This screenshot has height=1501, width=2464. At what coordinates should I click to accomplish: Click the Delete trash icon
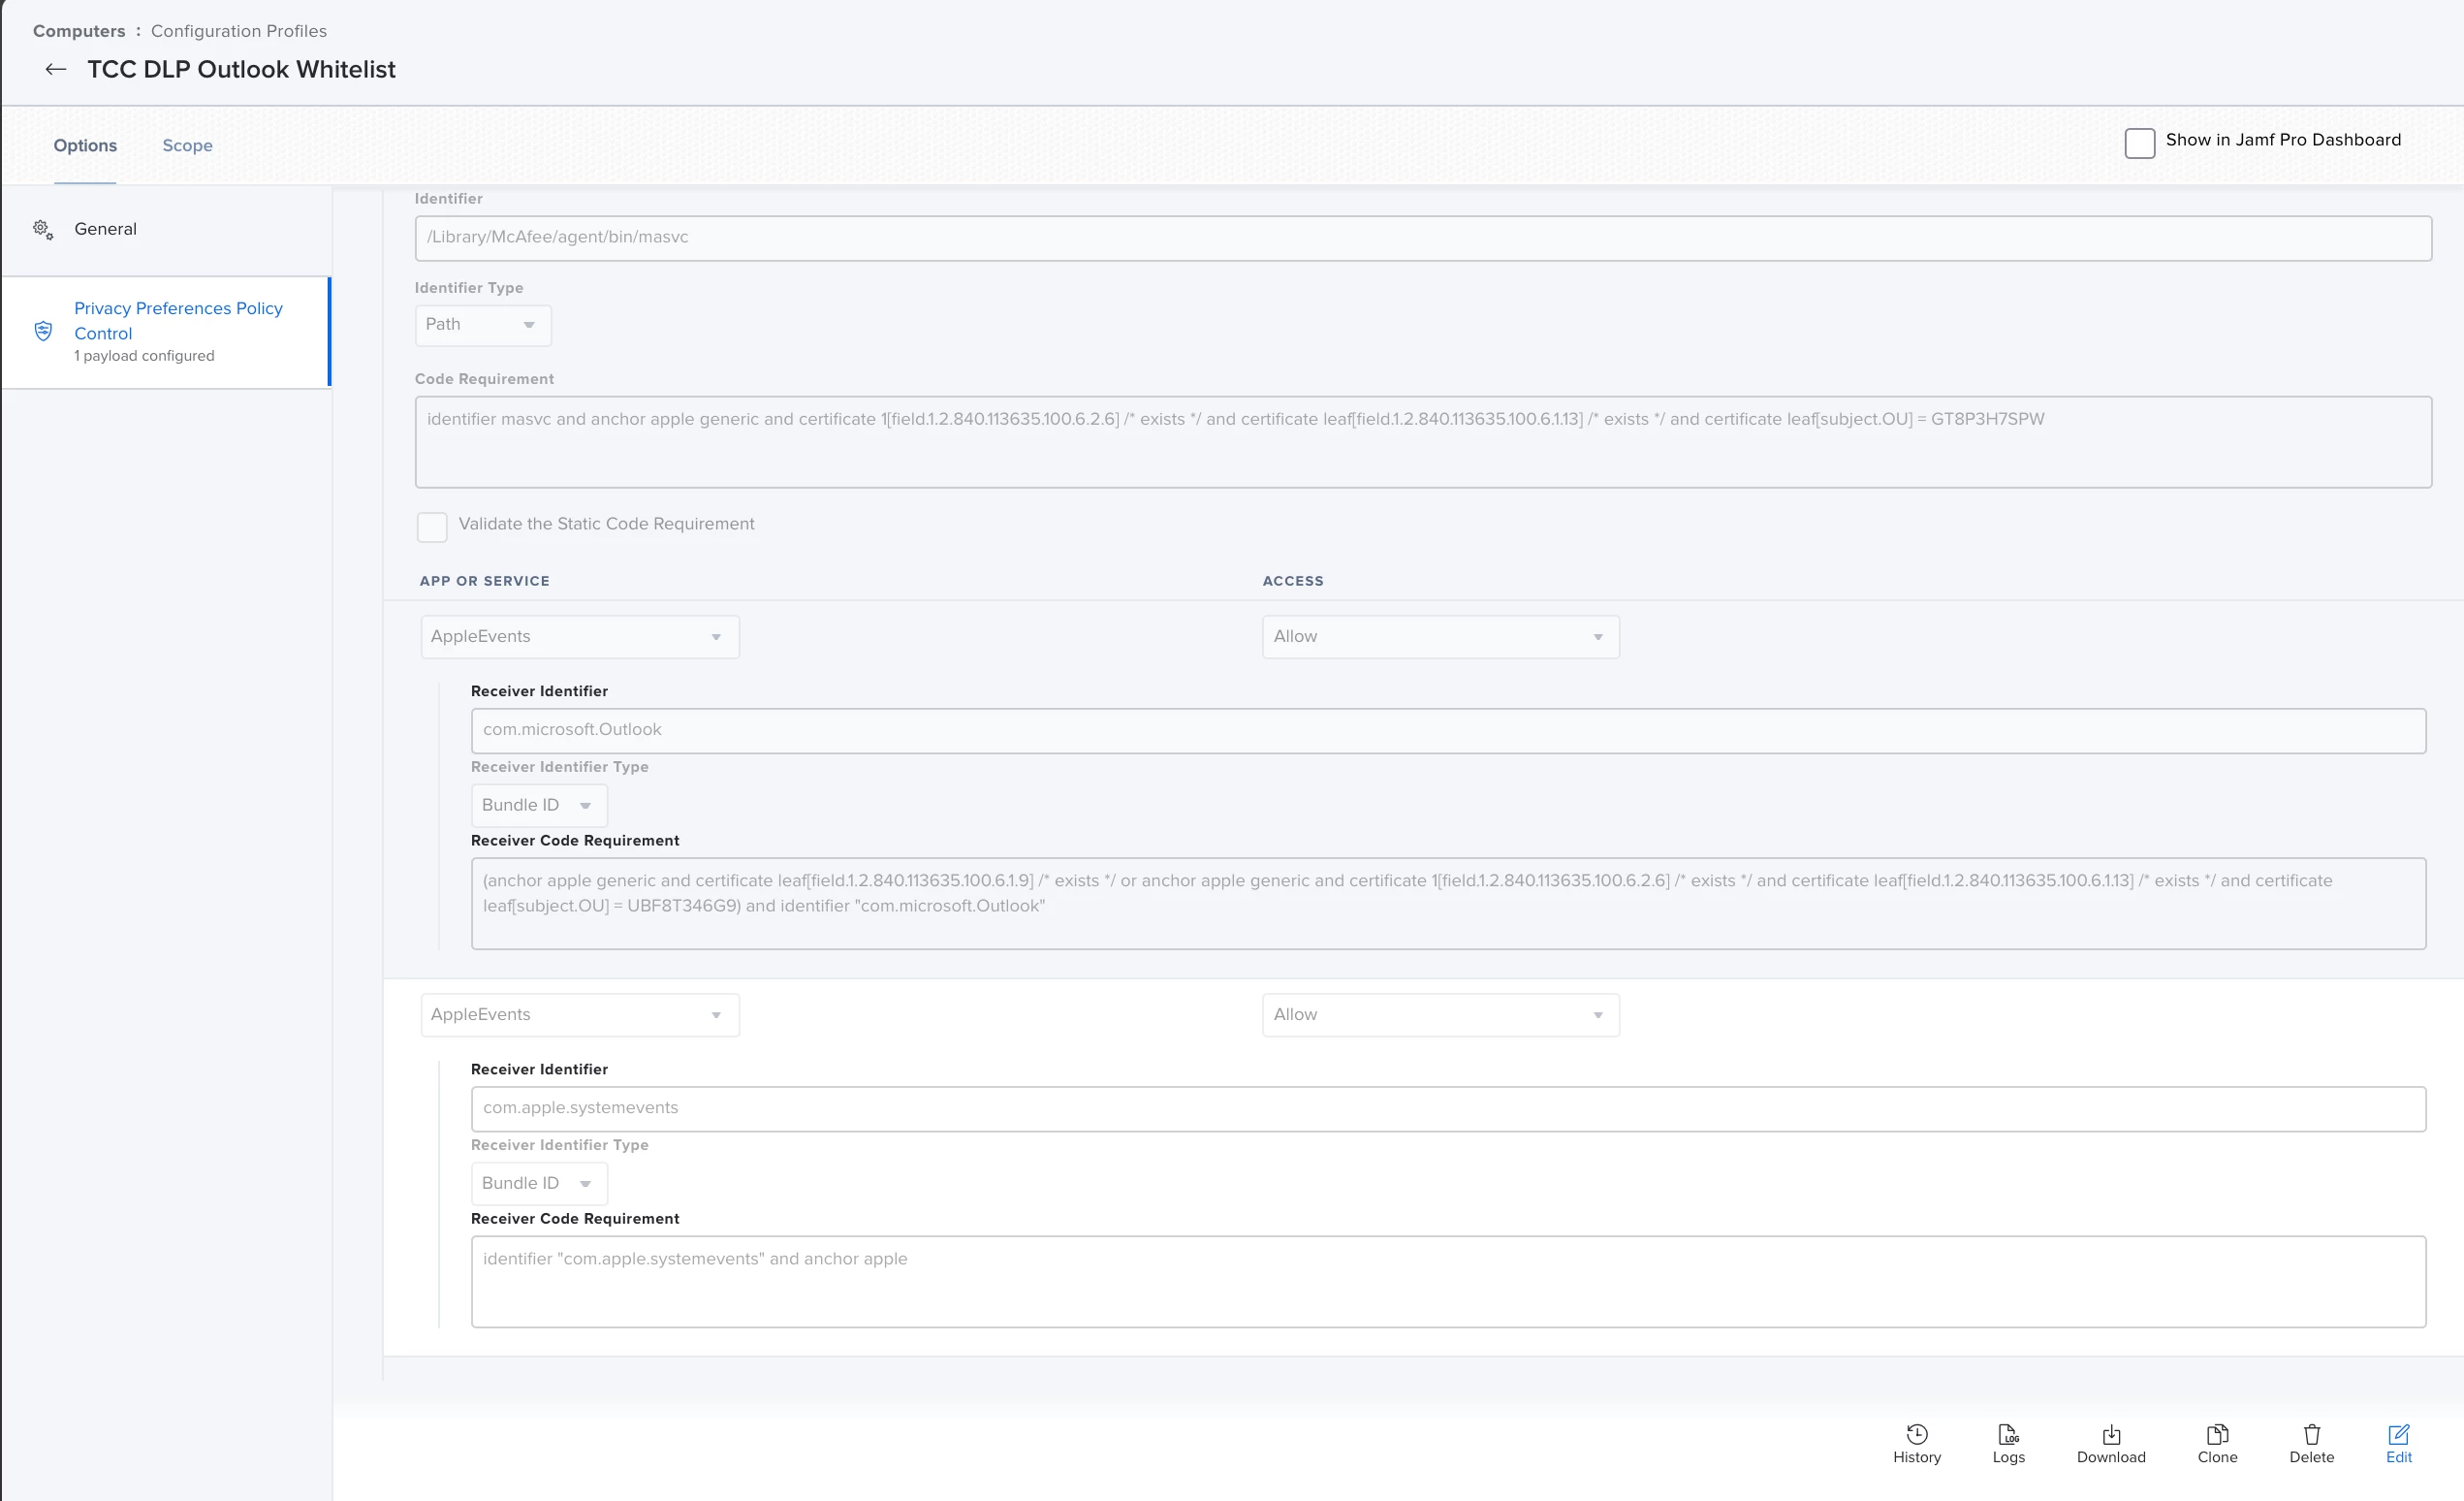(2311, 1434)
